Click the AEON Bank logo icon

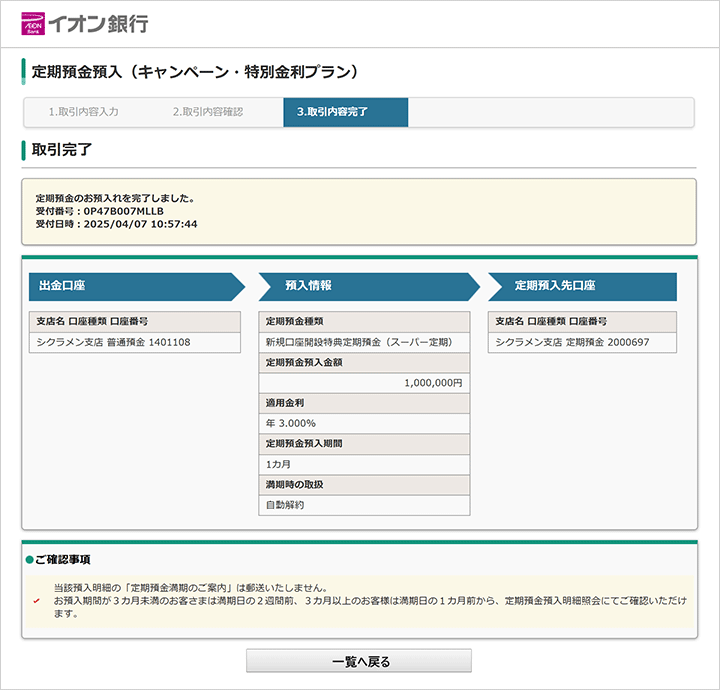33,23
